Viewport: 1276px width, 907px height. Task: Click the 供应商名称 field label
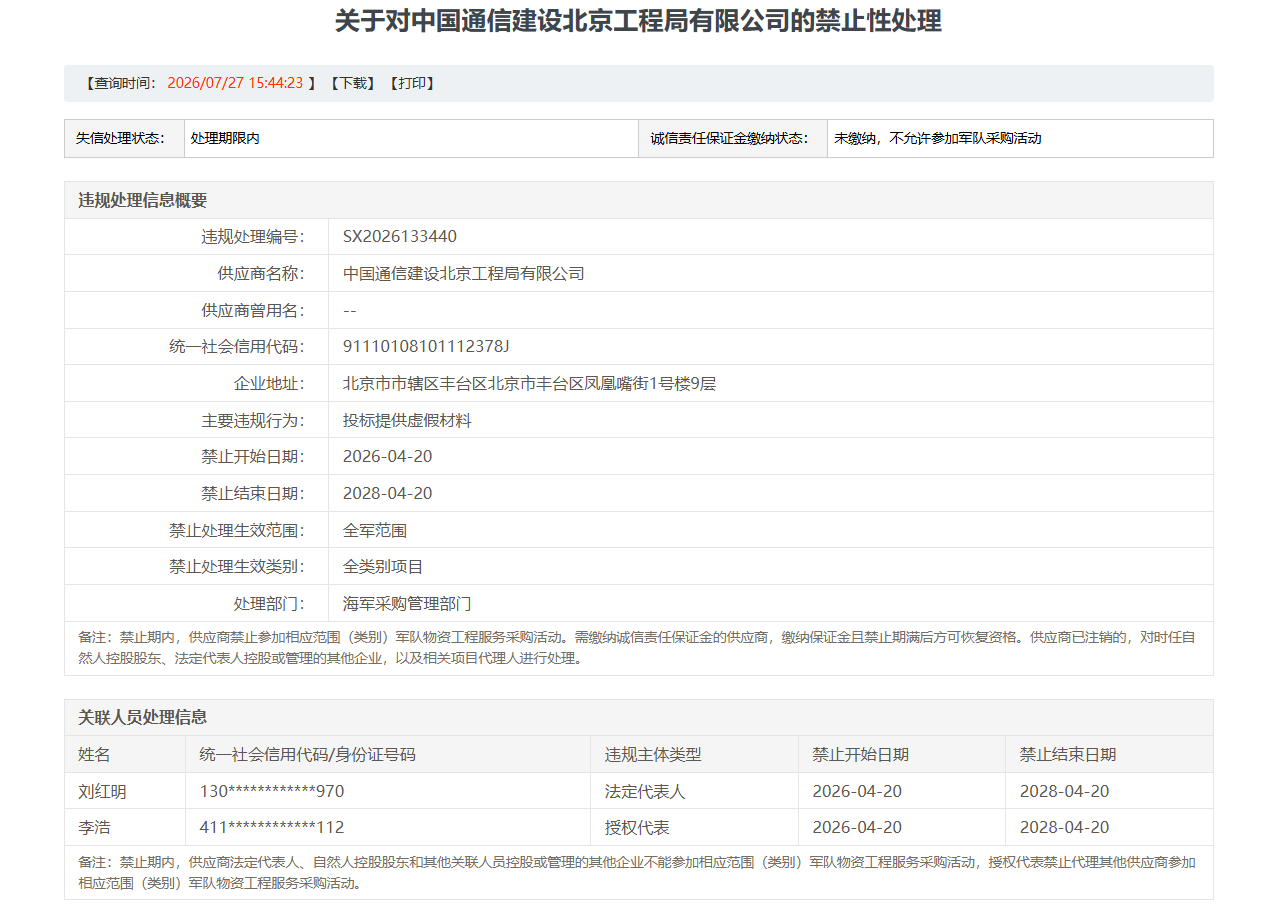click(x=261, y=273)
